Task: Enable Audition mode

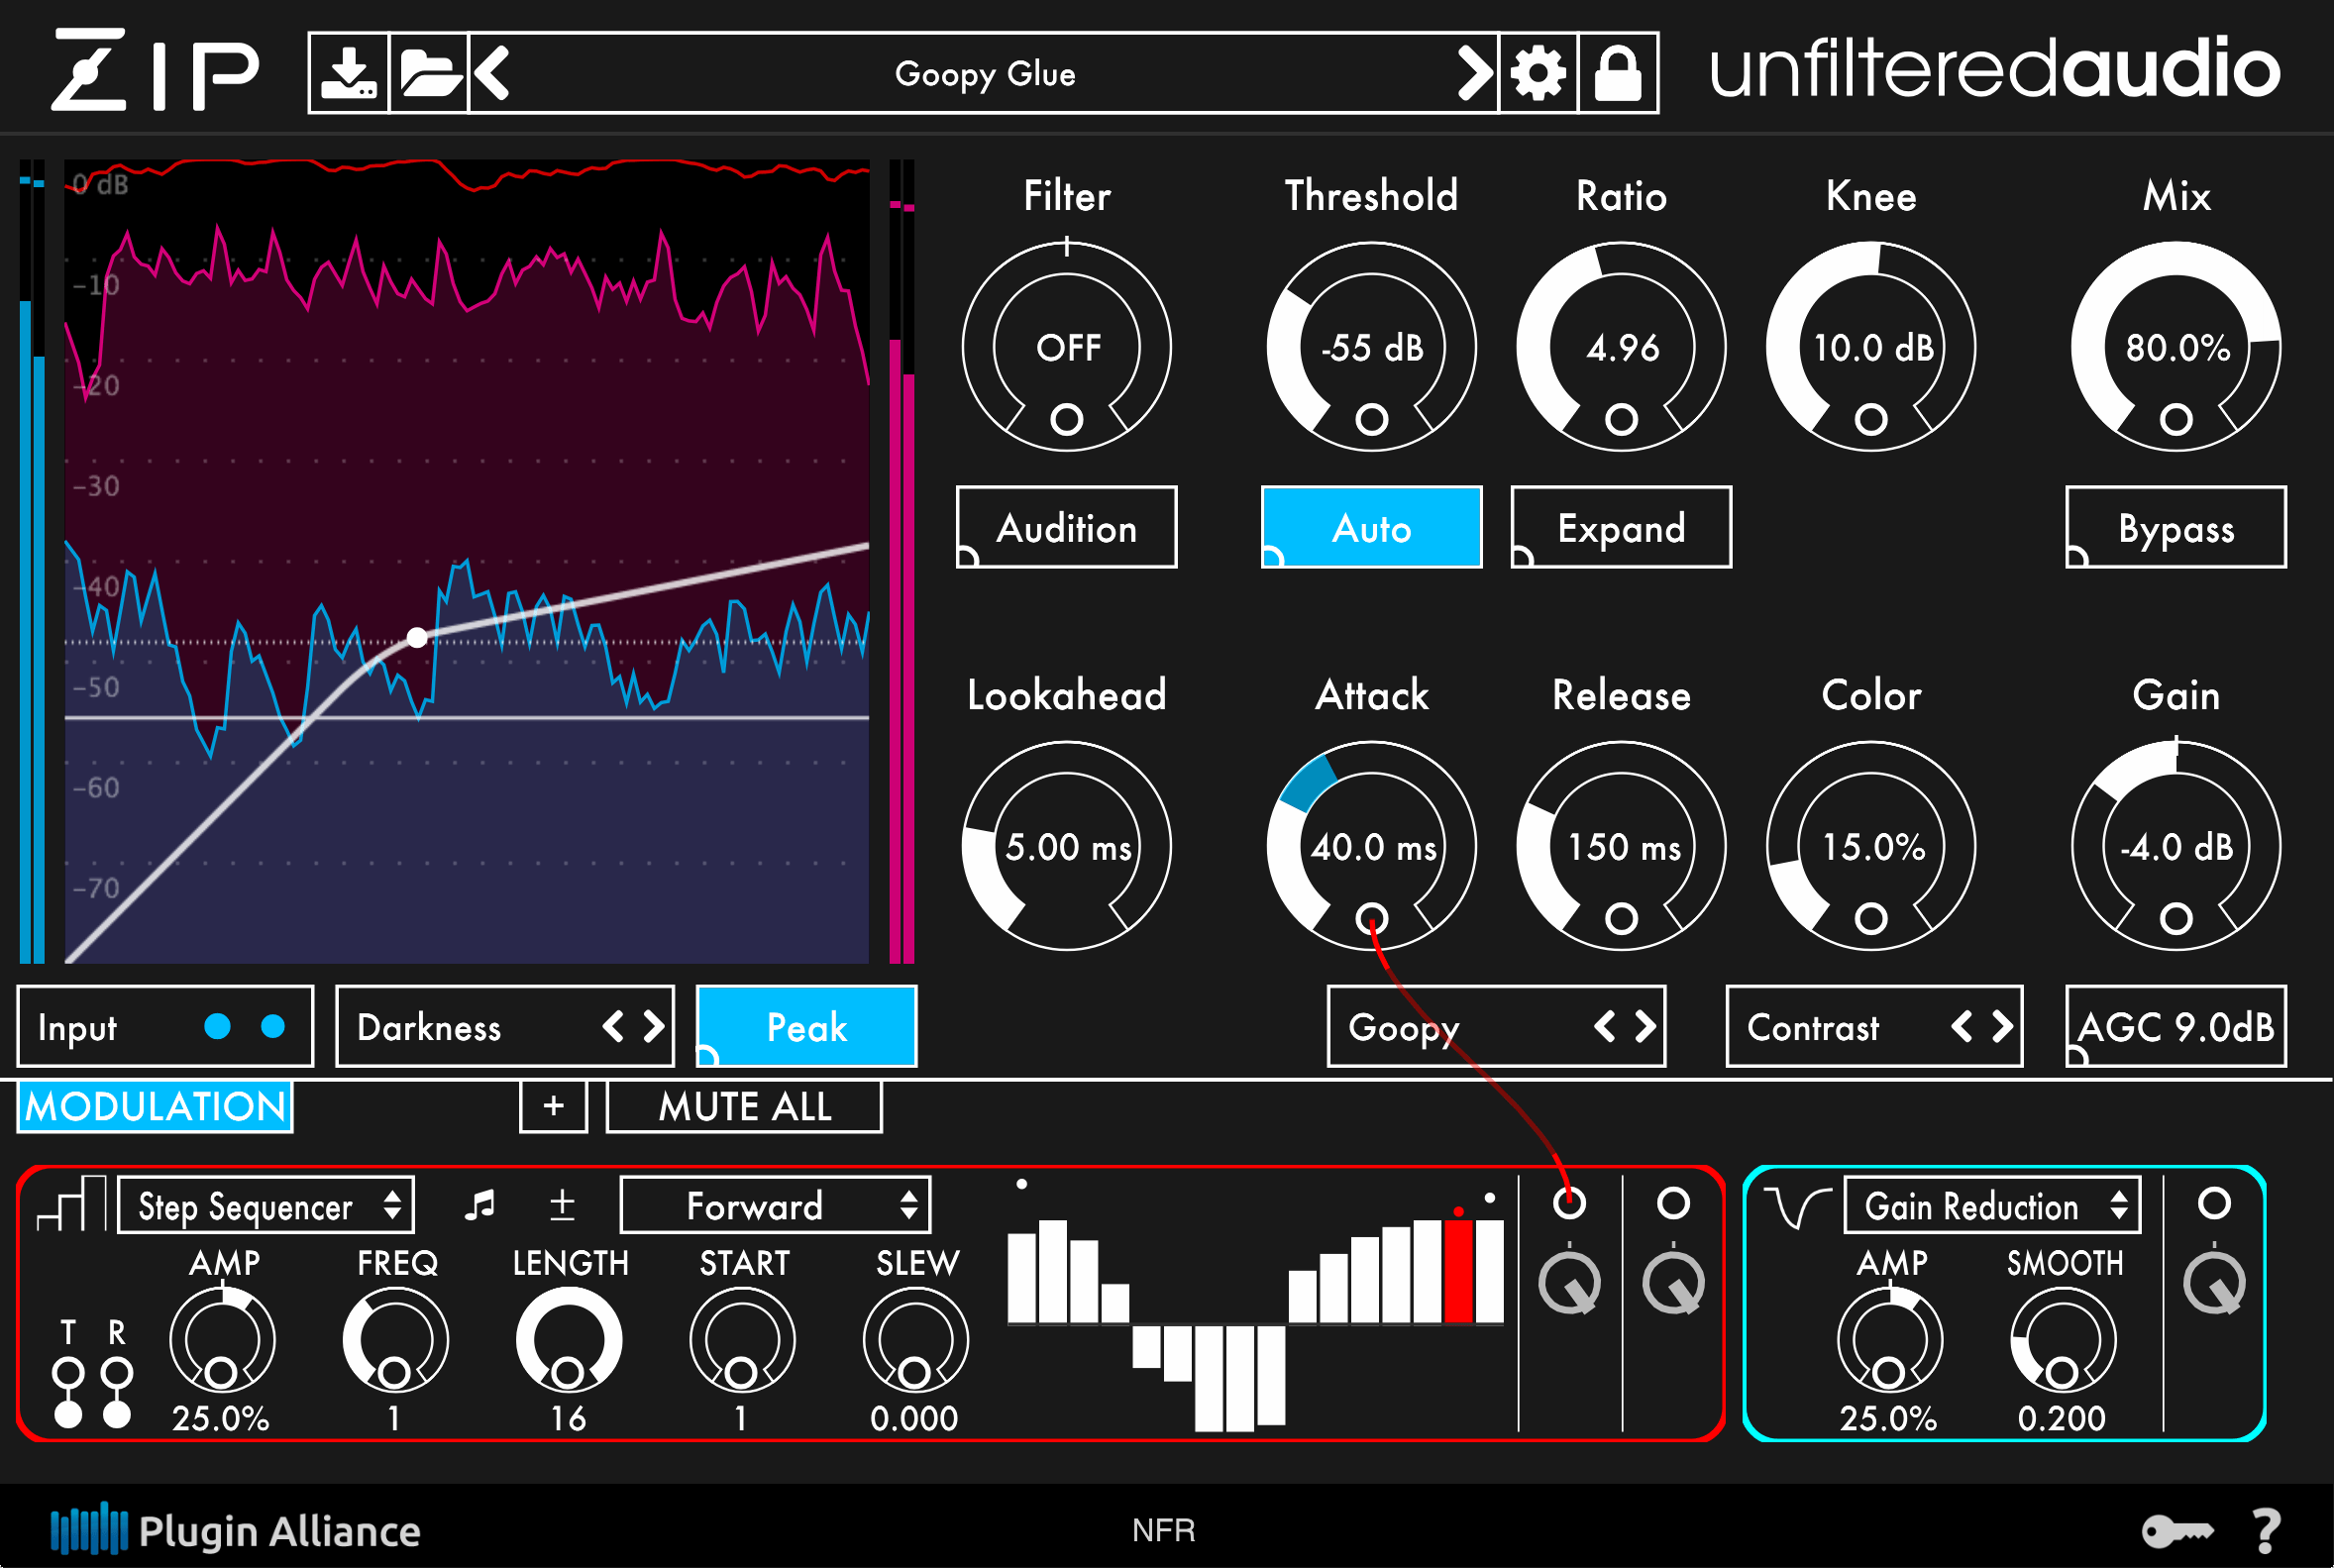Action: pyautogui.click(x=1066, y=528)
